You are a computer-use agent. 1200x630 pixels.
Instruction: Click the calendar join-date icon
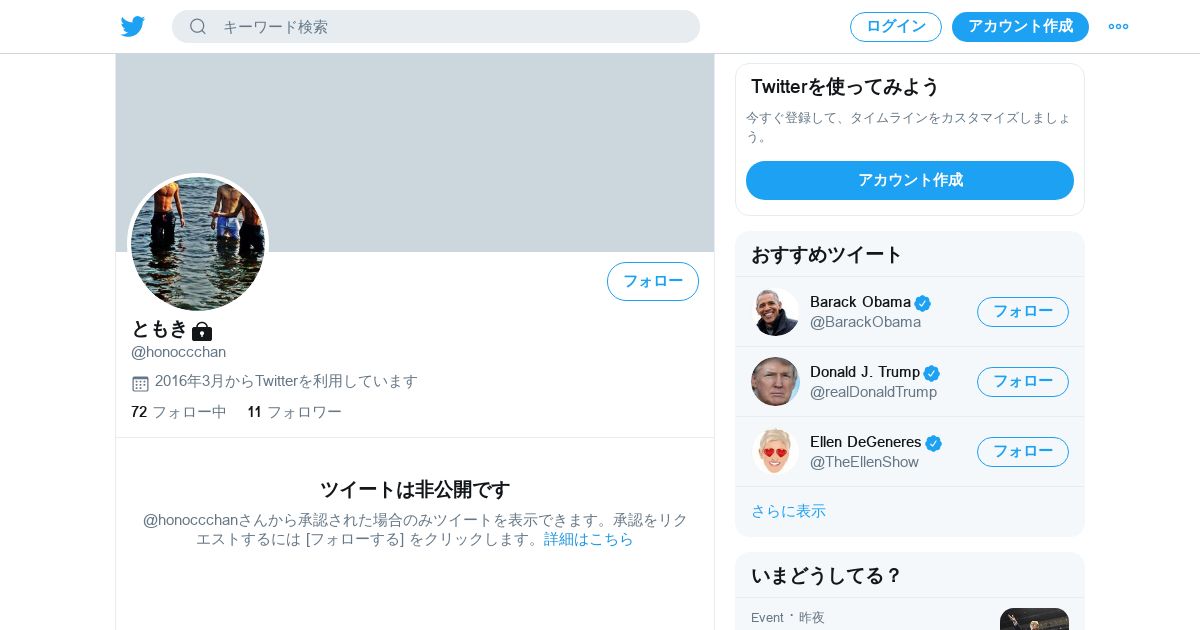140,383
